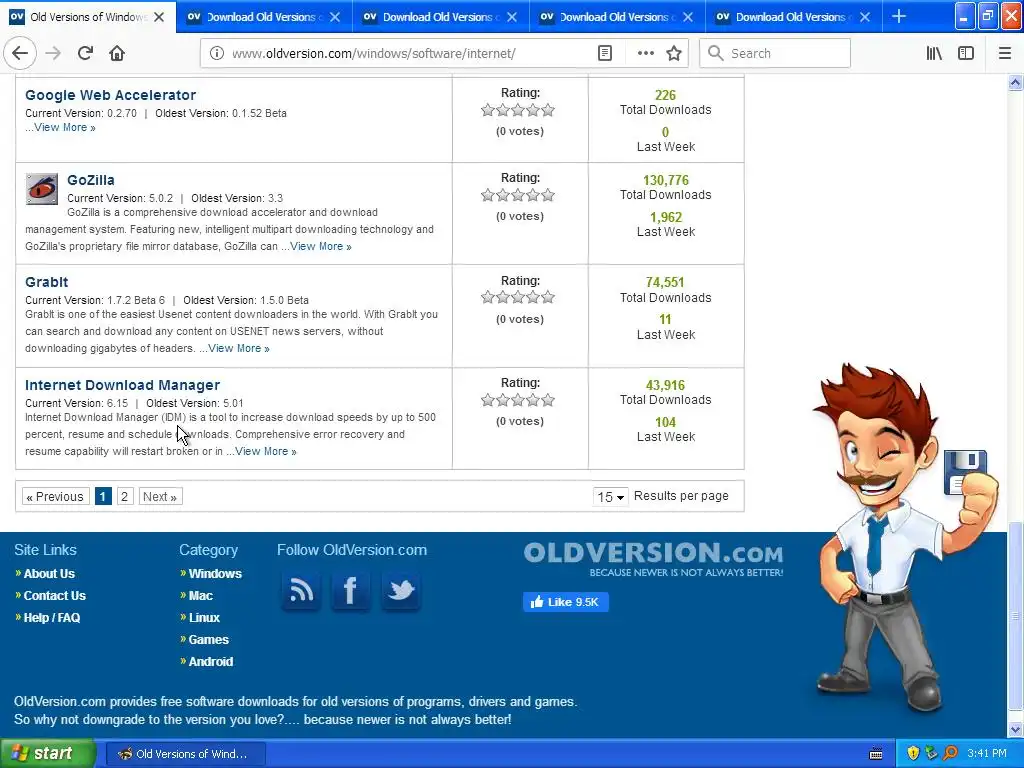Open the GrabIt title link
The height and width of the screenshot is (768, 1024).
[x=46, y=282]
